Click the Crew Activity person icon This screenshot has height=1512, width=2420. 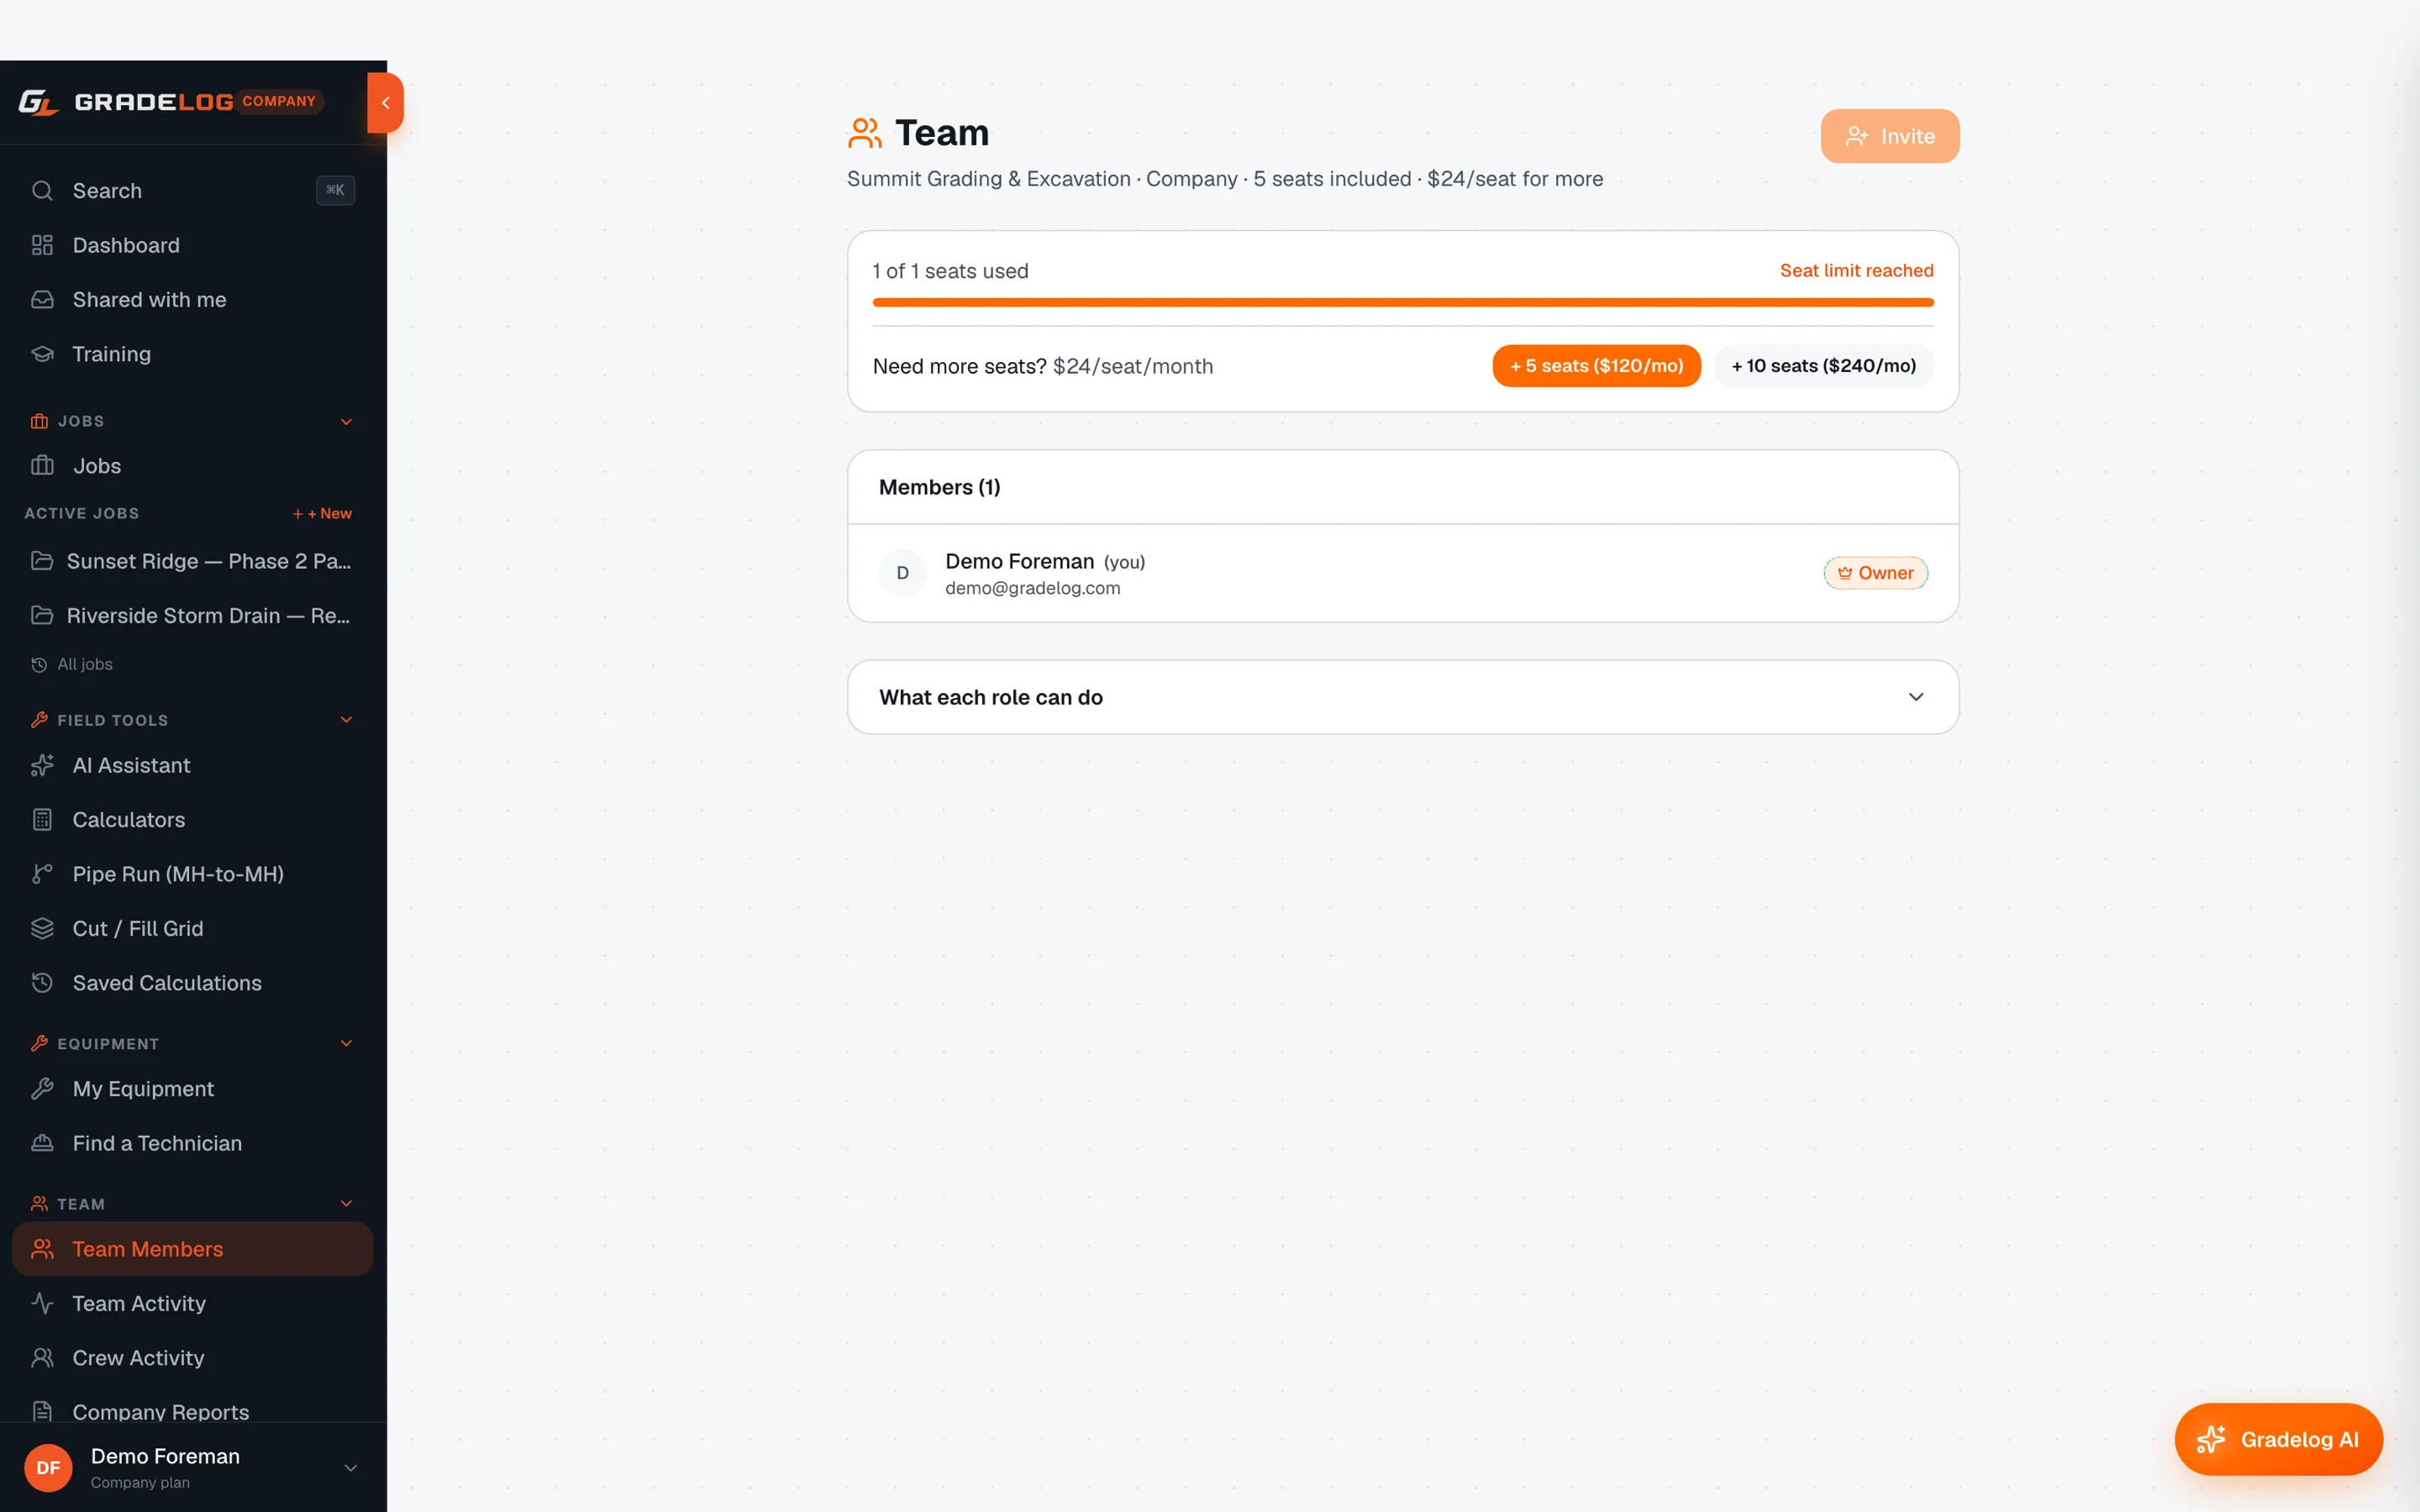42,1358
